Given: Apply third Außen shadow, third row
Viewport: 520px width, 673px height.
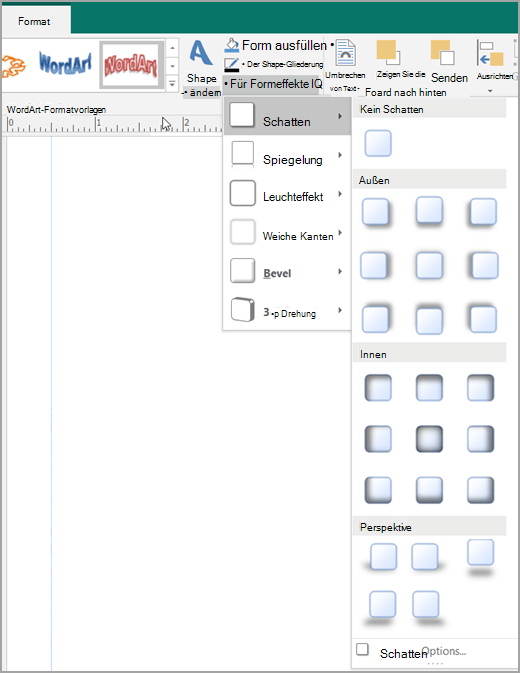Looking at the screenshot, I should (x=482, y=319).
